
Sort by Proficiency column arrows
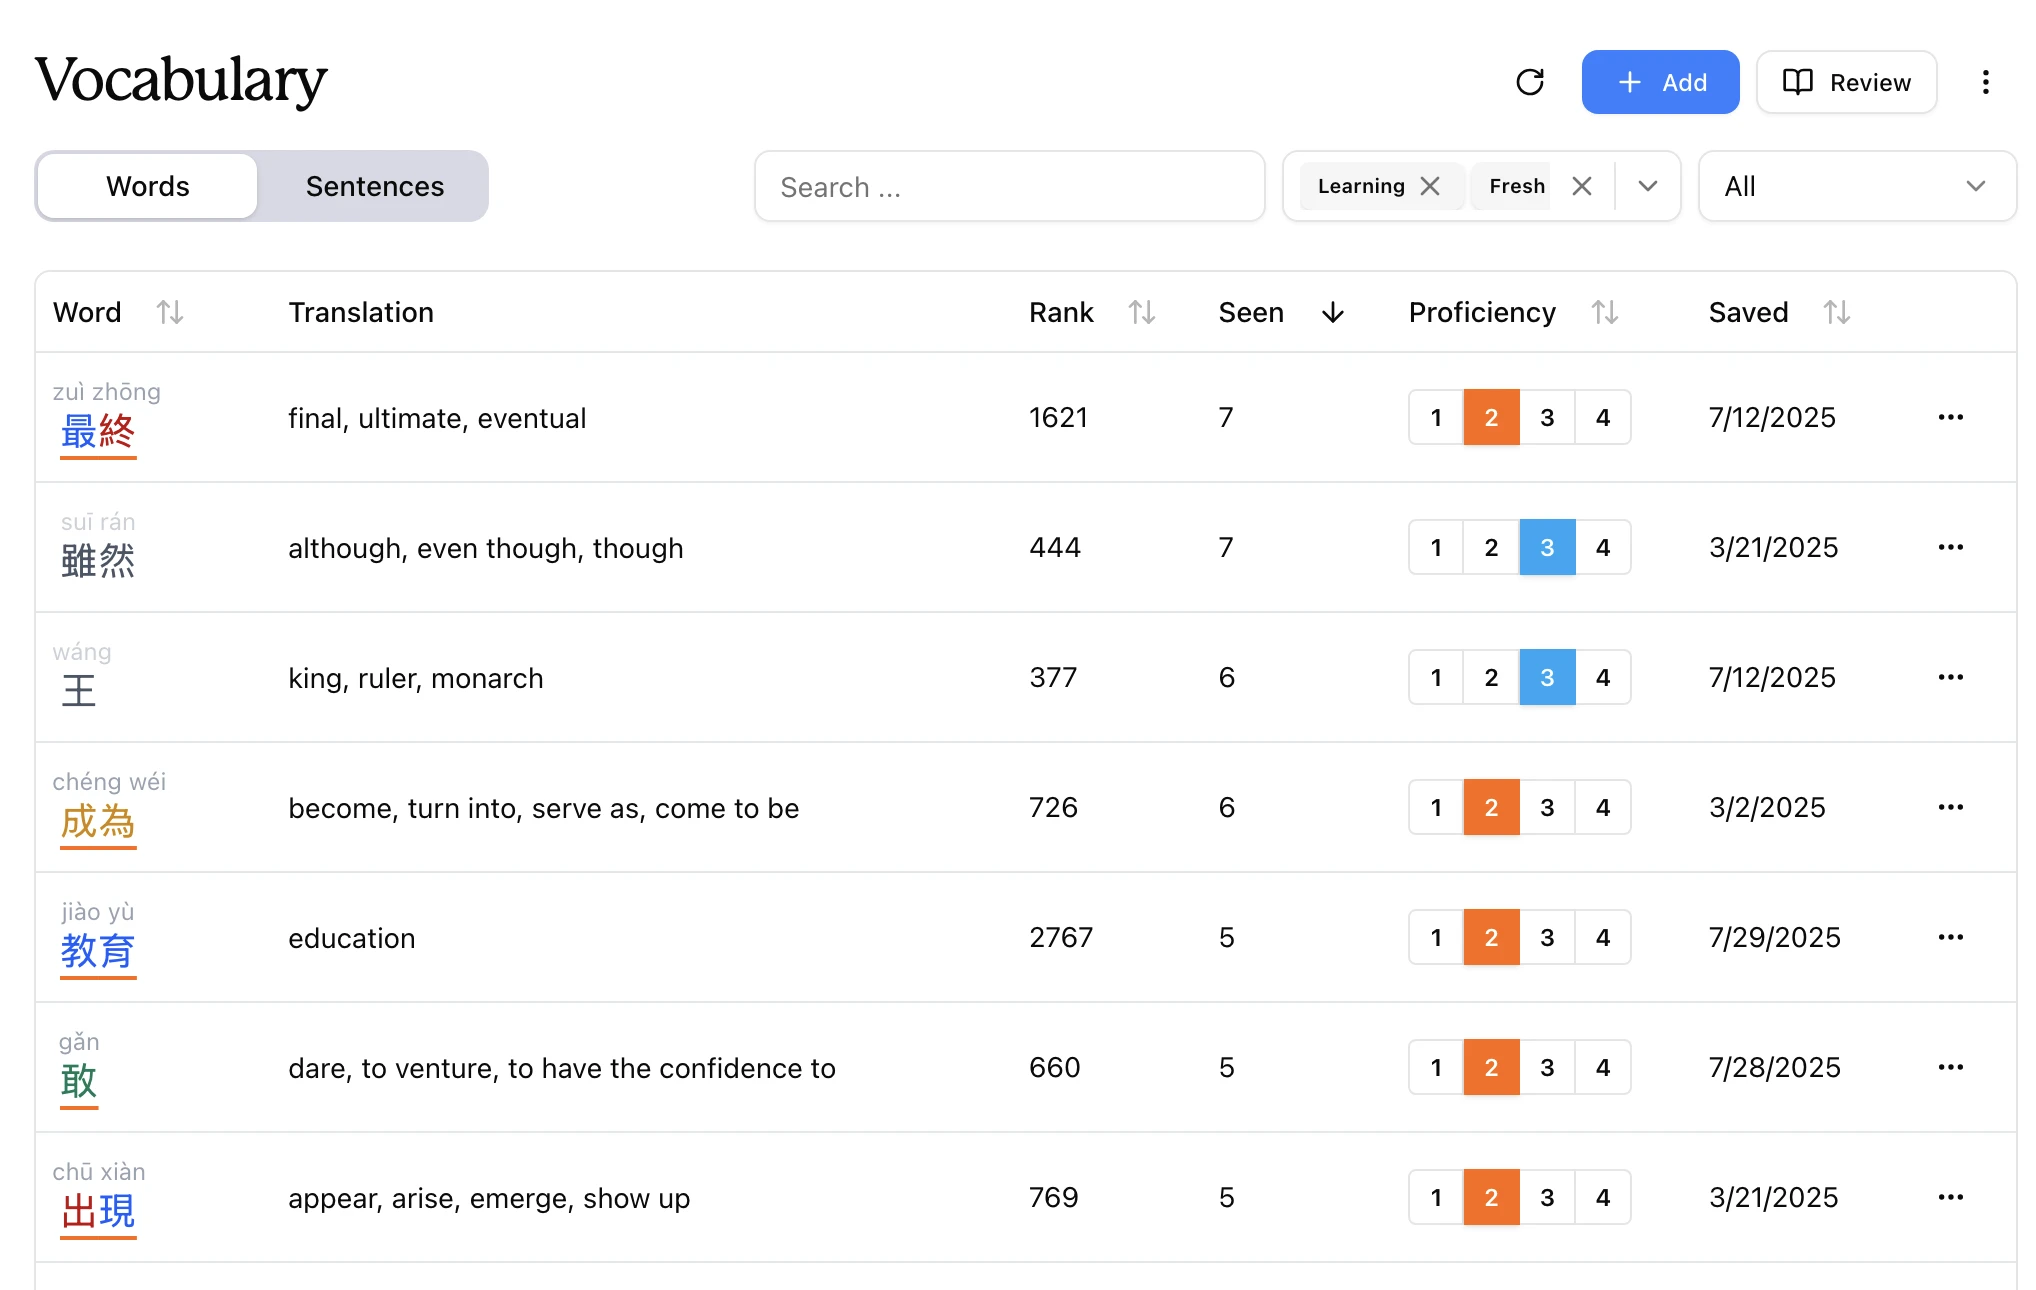point(1604,312)
